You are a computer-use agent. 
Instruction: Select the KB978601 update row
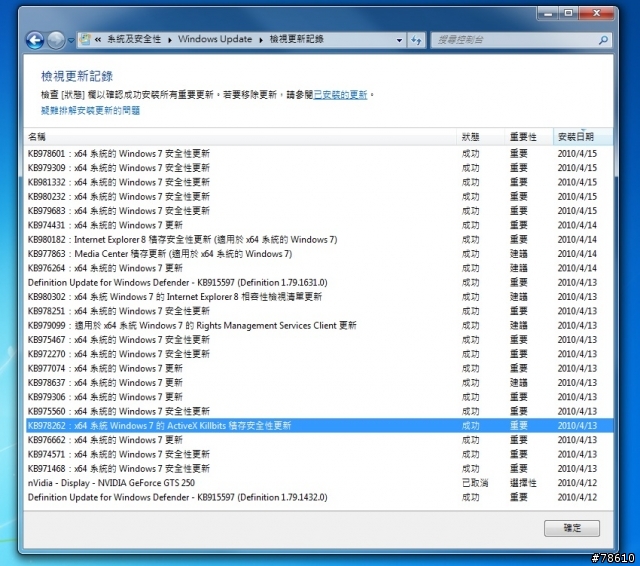coord(319,154)
